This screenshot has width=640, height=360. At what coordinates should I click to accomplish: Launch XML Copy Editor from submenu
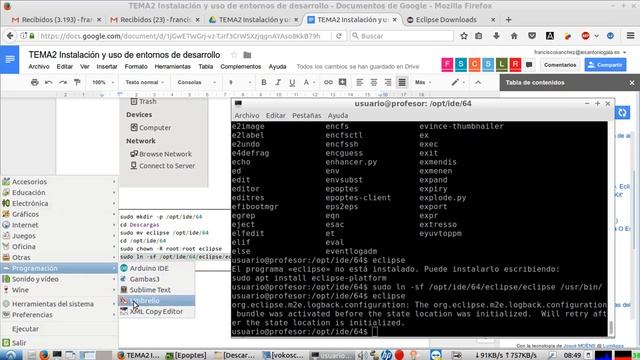tap(157, 311)
